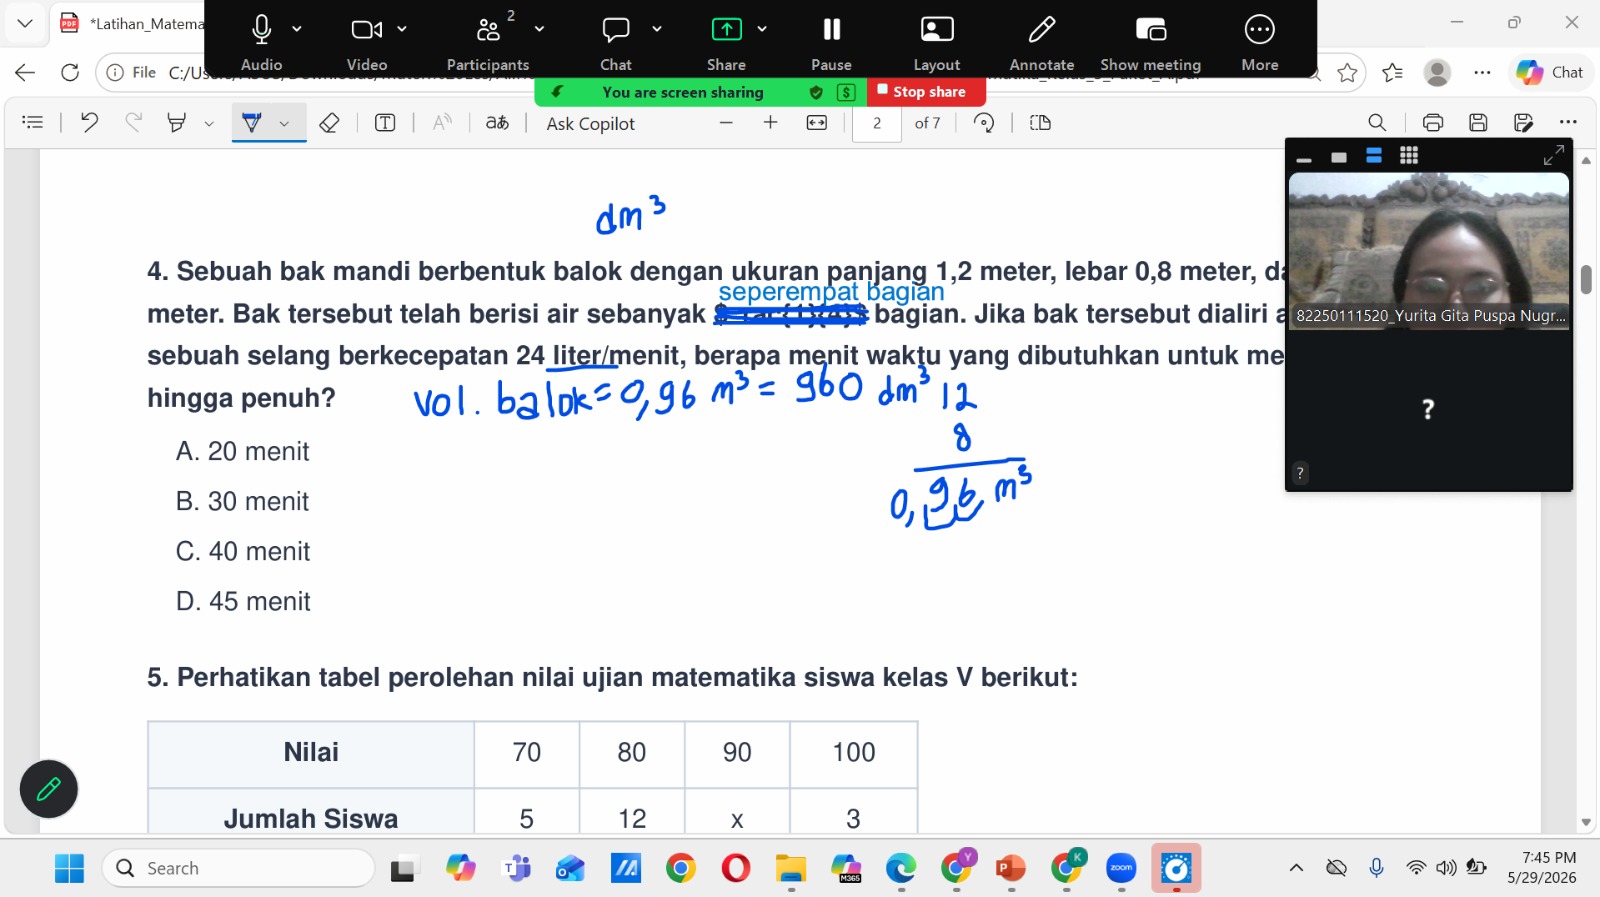Screen dimensions: 1600x897
Task: Select the Add text tool
Action: (x=385, y=123)
